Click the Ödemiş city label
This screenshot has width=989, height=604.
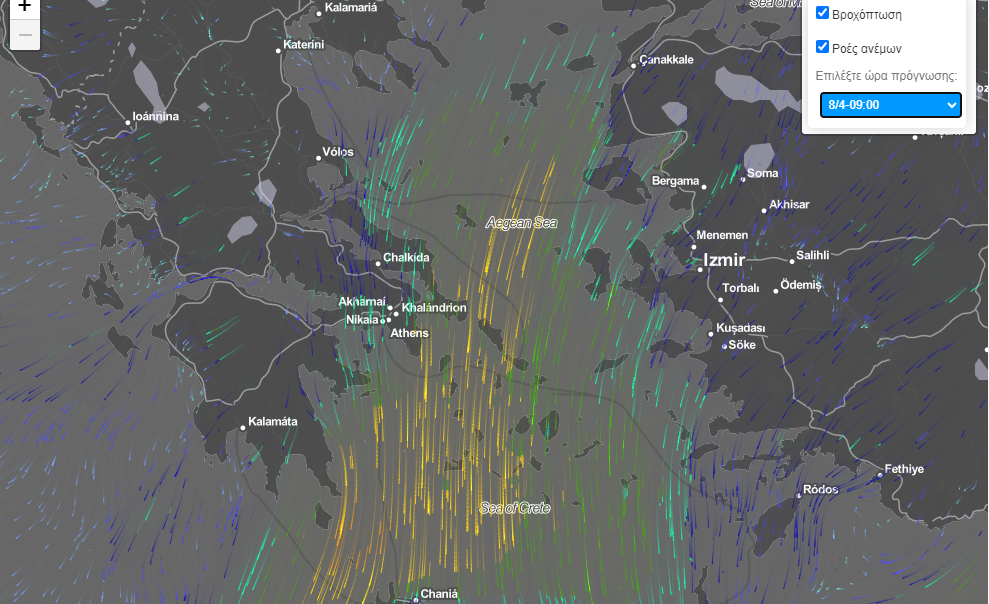coord(801,285)
